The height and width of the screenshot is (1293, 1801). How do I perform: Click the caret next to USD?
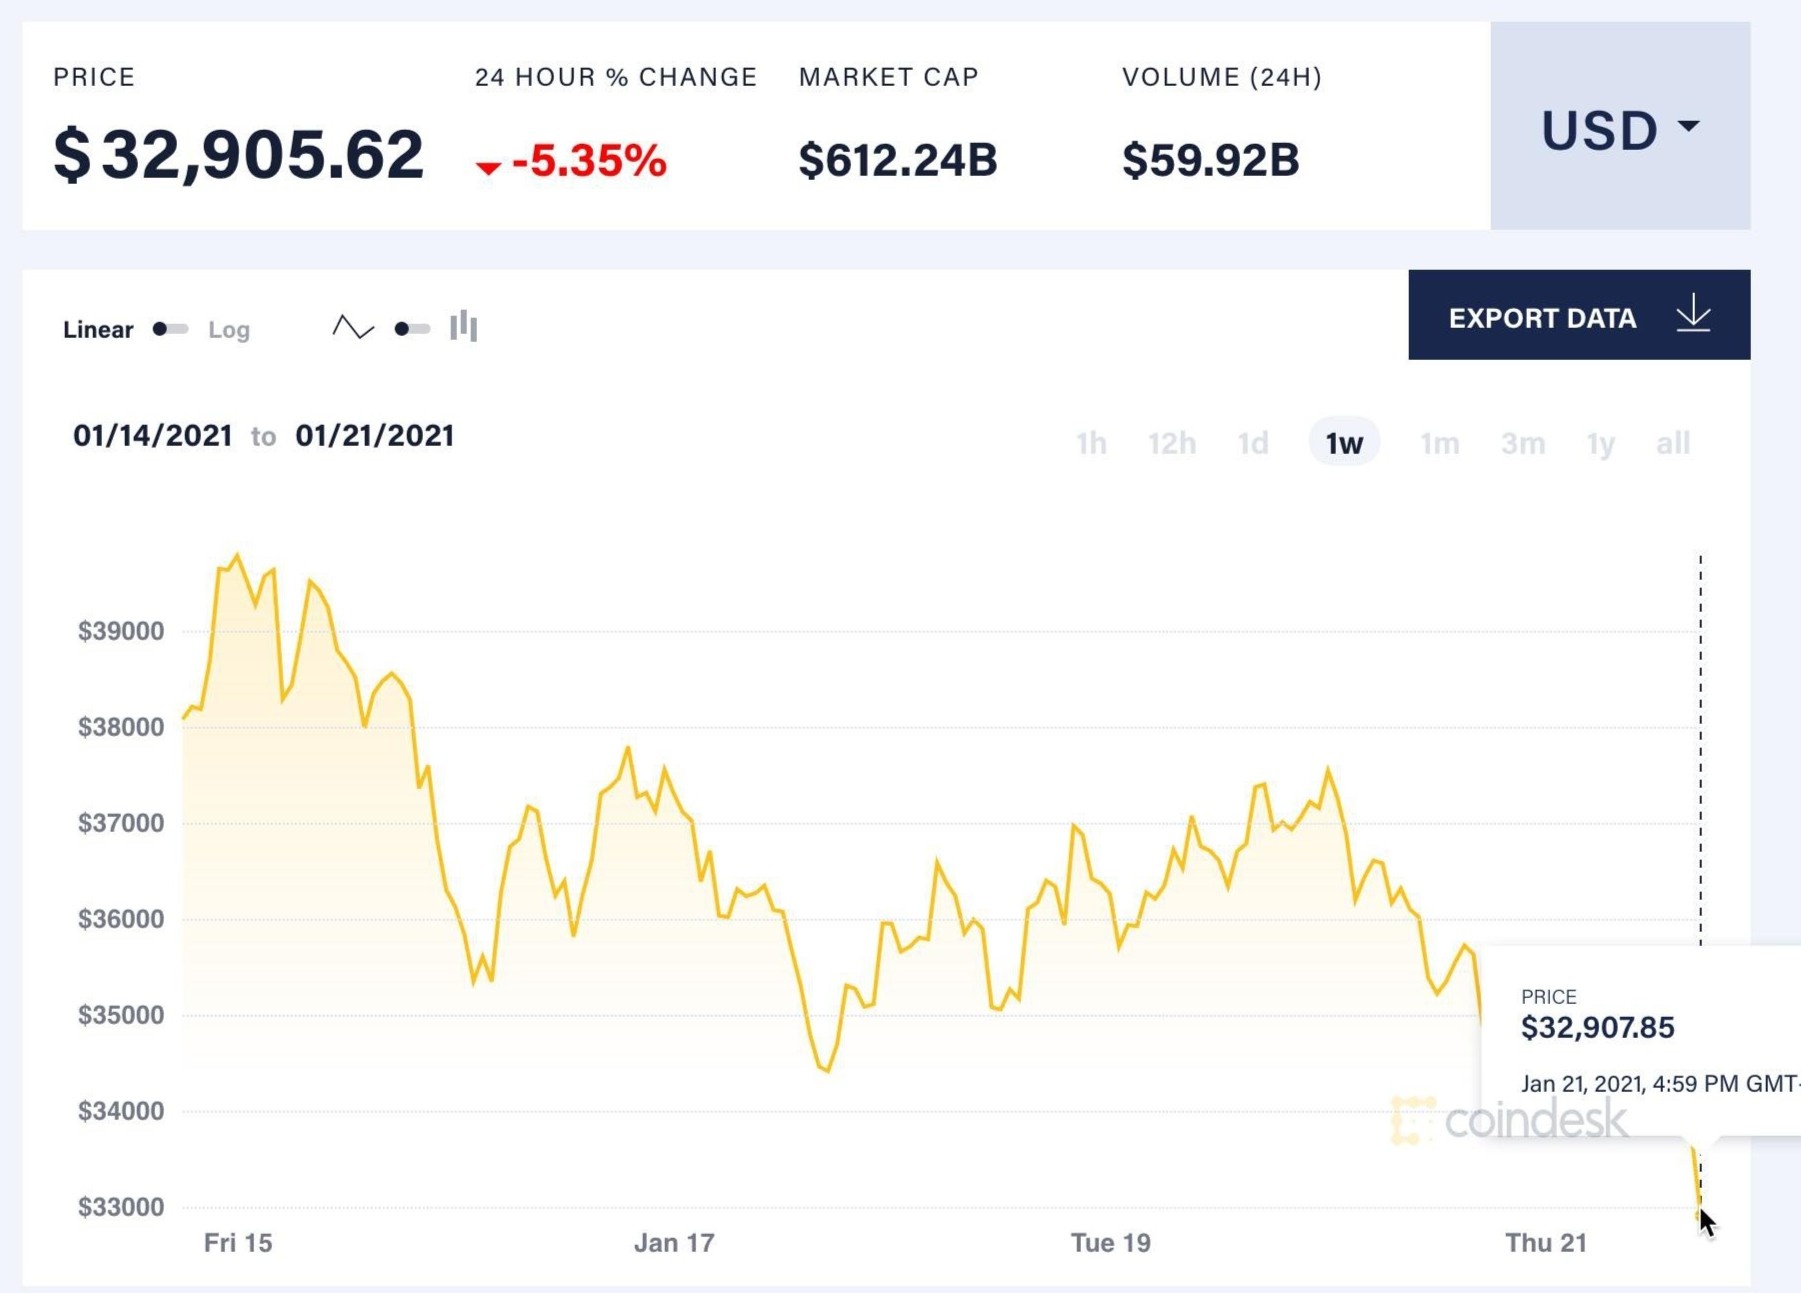click(1688, 128)
